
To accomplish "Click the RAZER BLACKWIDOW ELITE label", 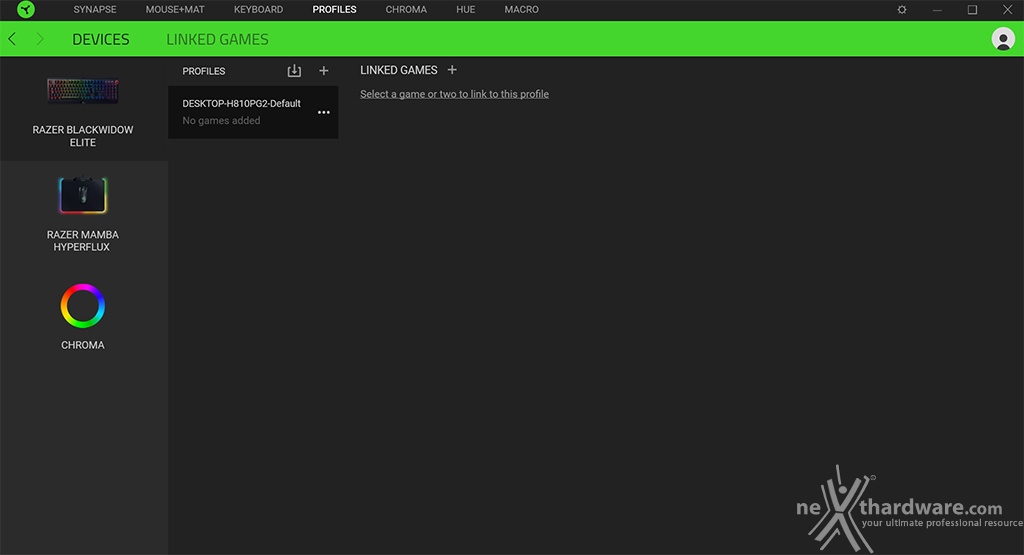I will tap(83, 136).
